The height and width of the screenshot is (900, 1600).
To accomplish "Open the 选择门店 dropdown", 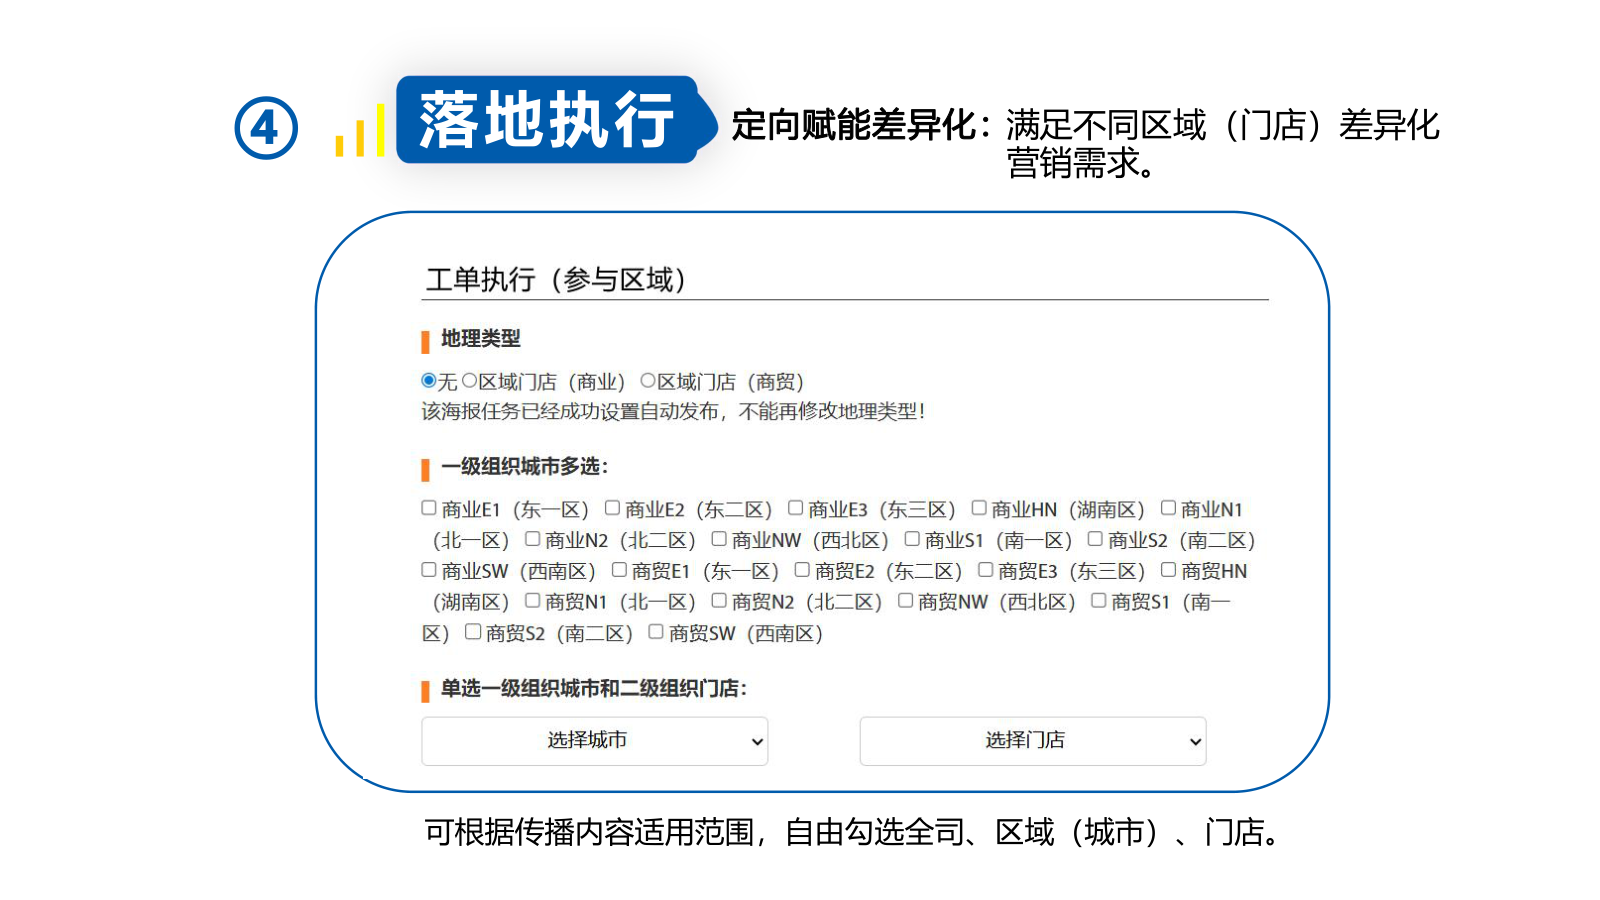I will pos(1033,741).
